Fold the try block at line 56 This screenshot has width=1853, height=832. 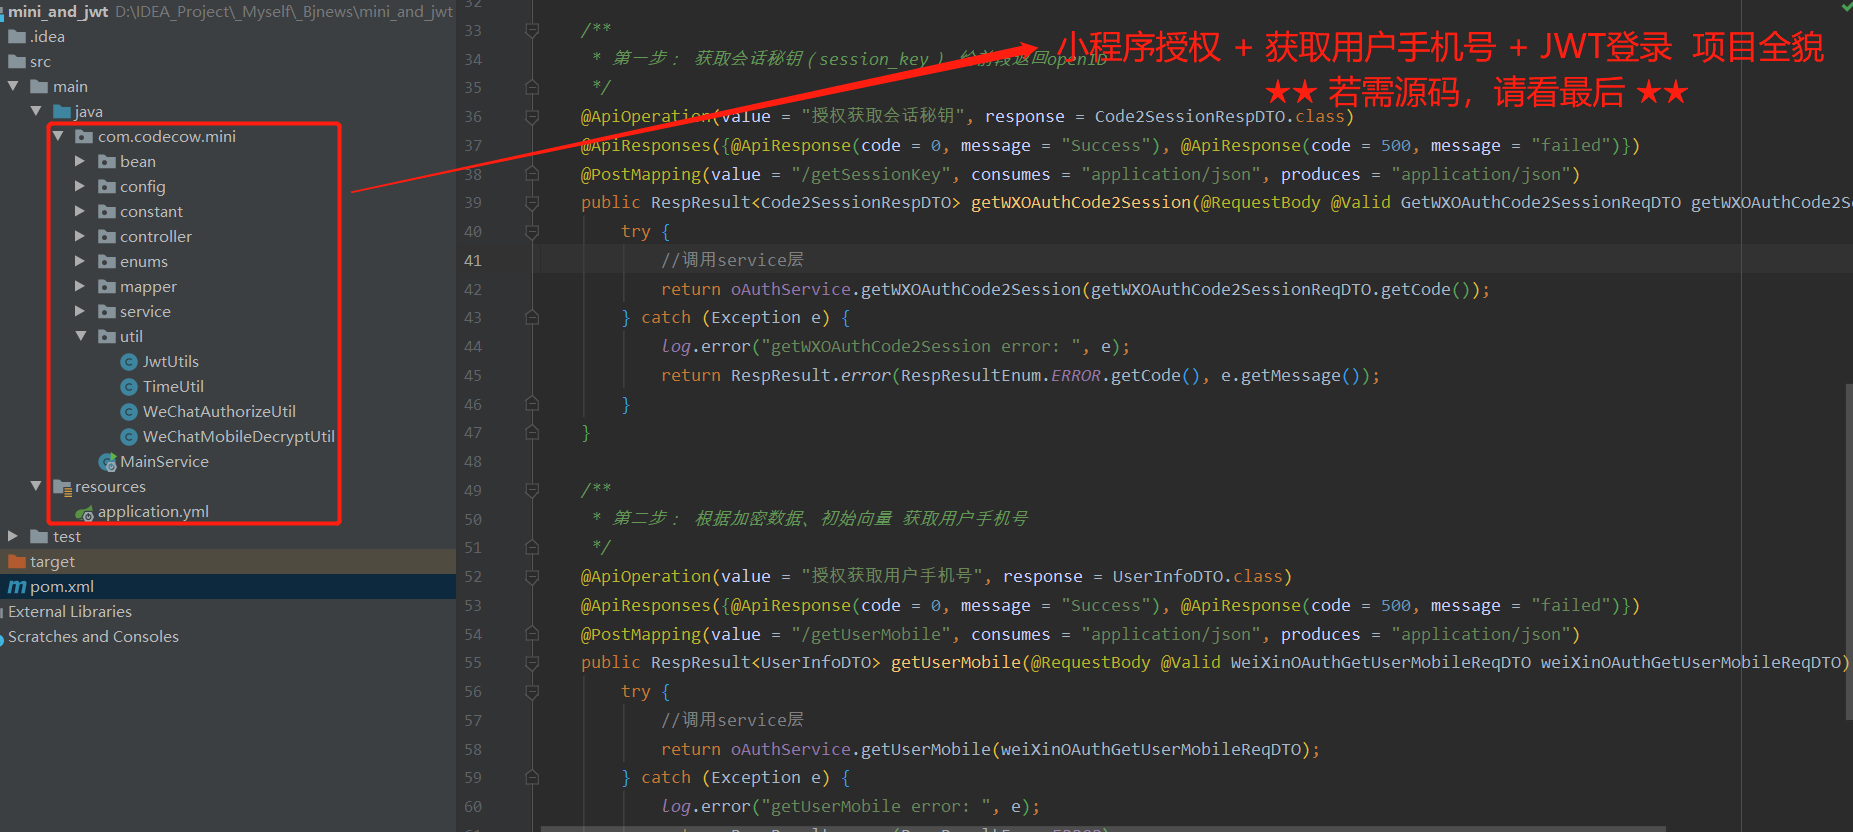pos(532,692)
